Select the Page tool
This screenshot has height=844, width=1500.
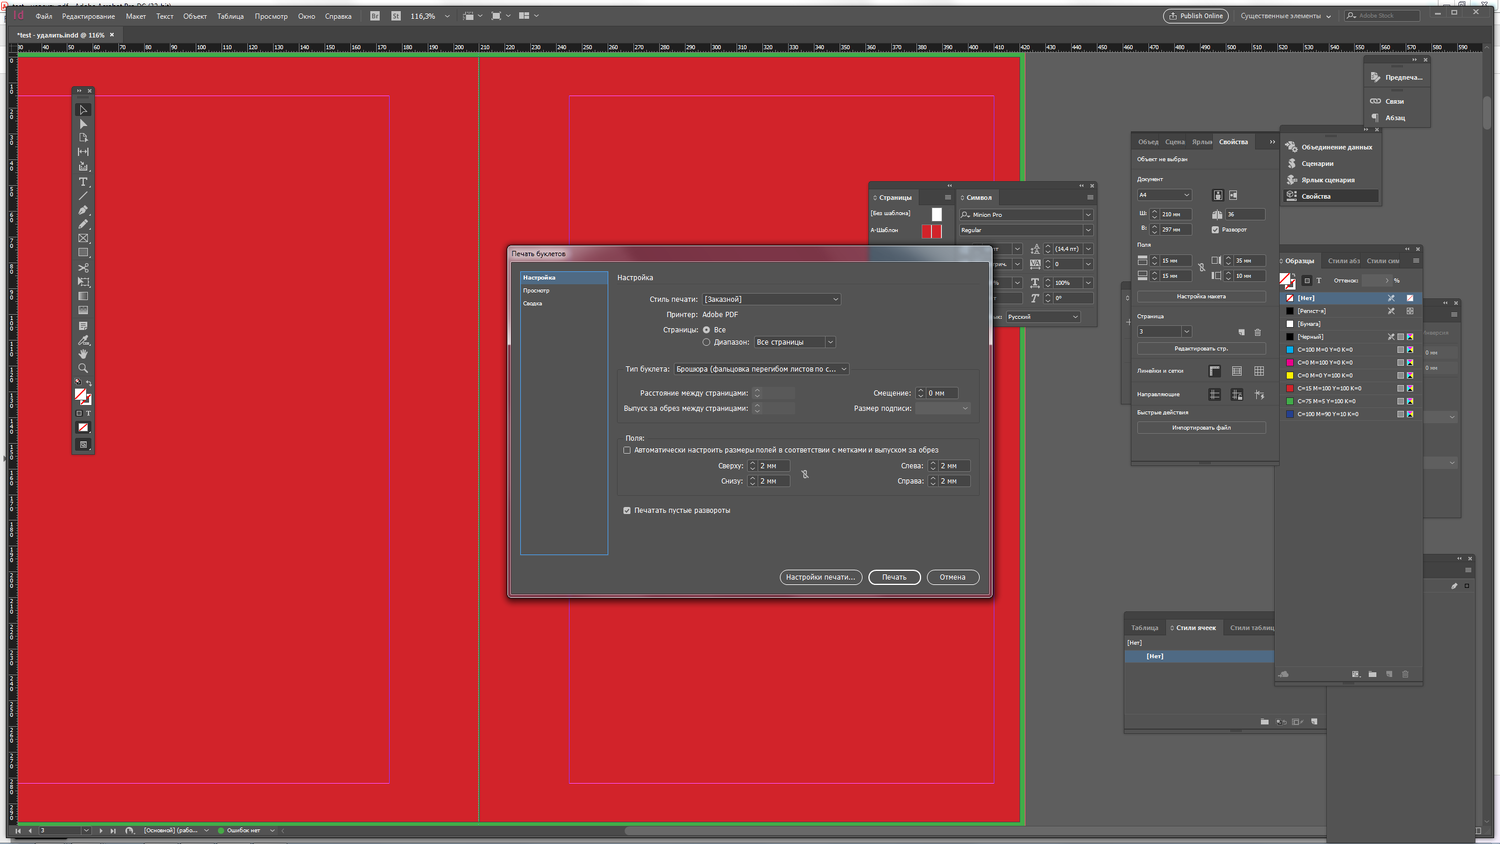coord(83,138)
